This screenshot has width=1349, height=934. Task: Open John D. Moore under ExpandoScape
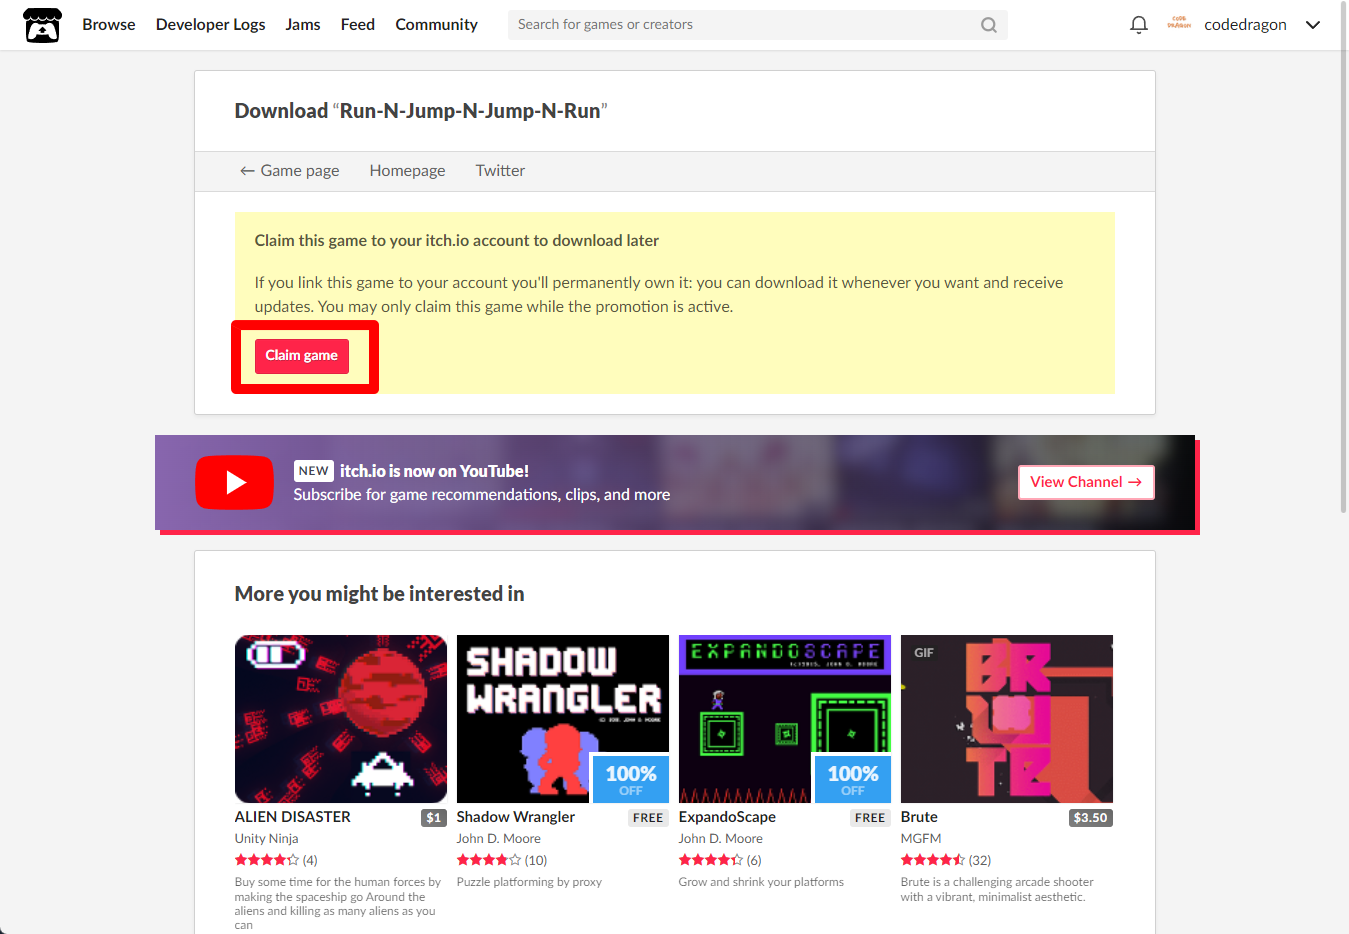(x=721, y=839)
